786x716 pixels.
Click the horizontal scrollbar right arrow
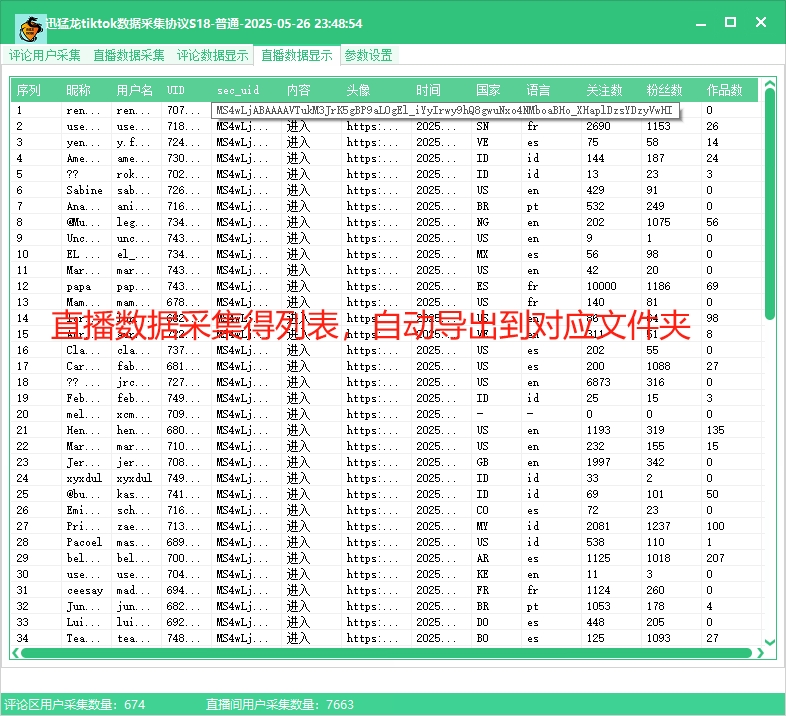(760, 653)
